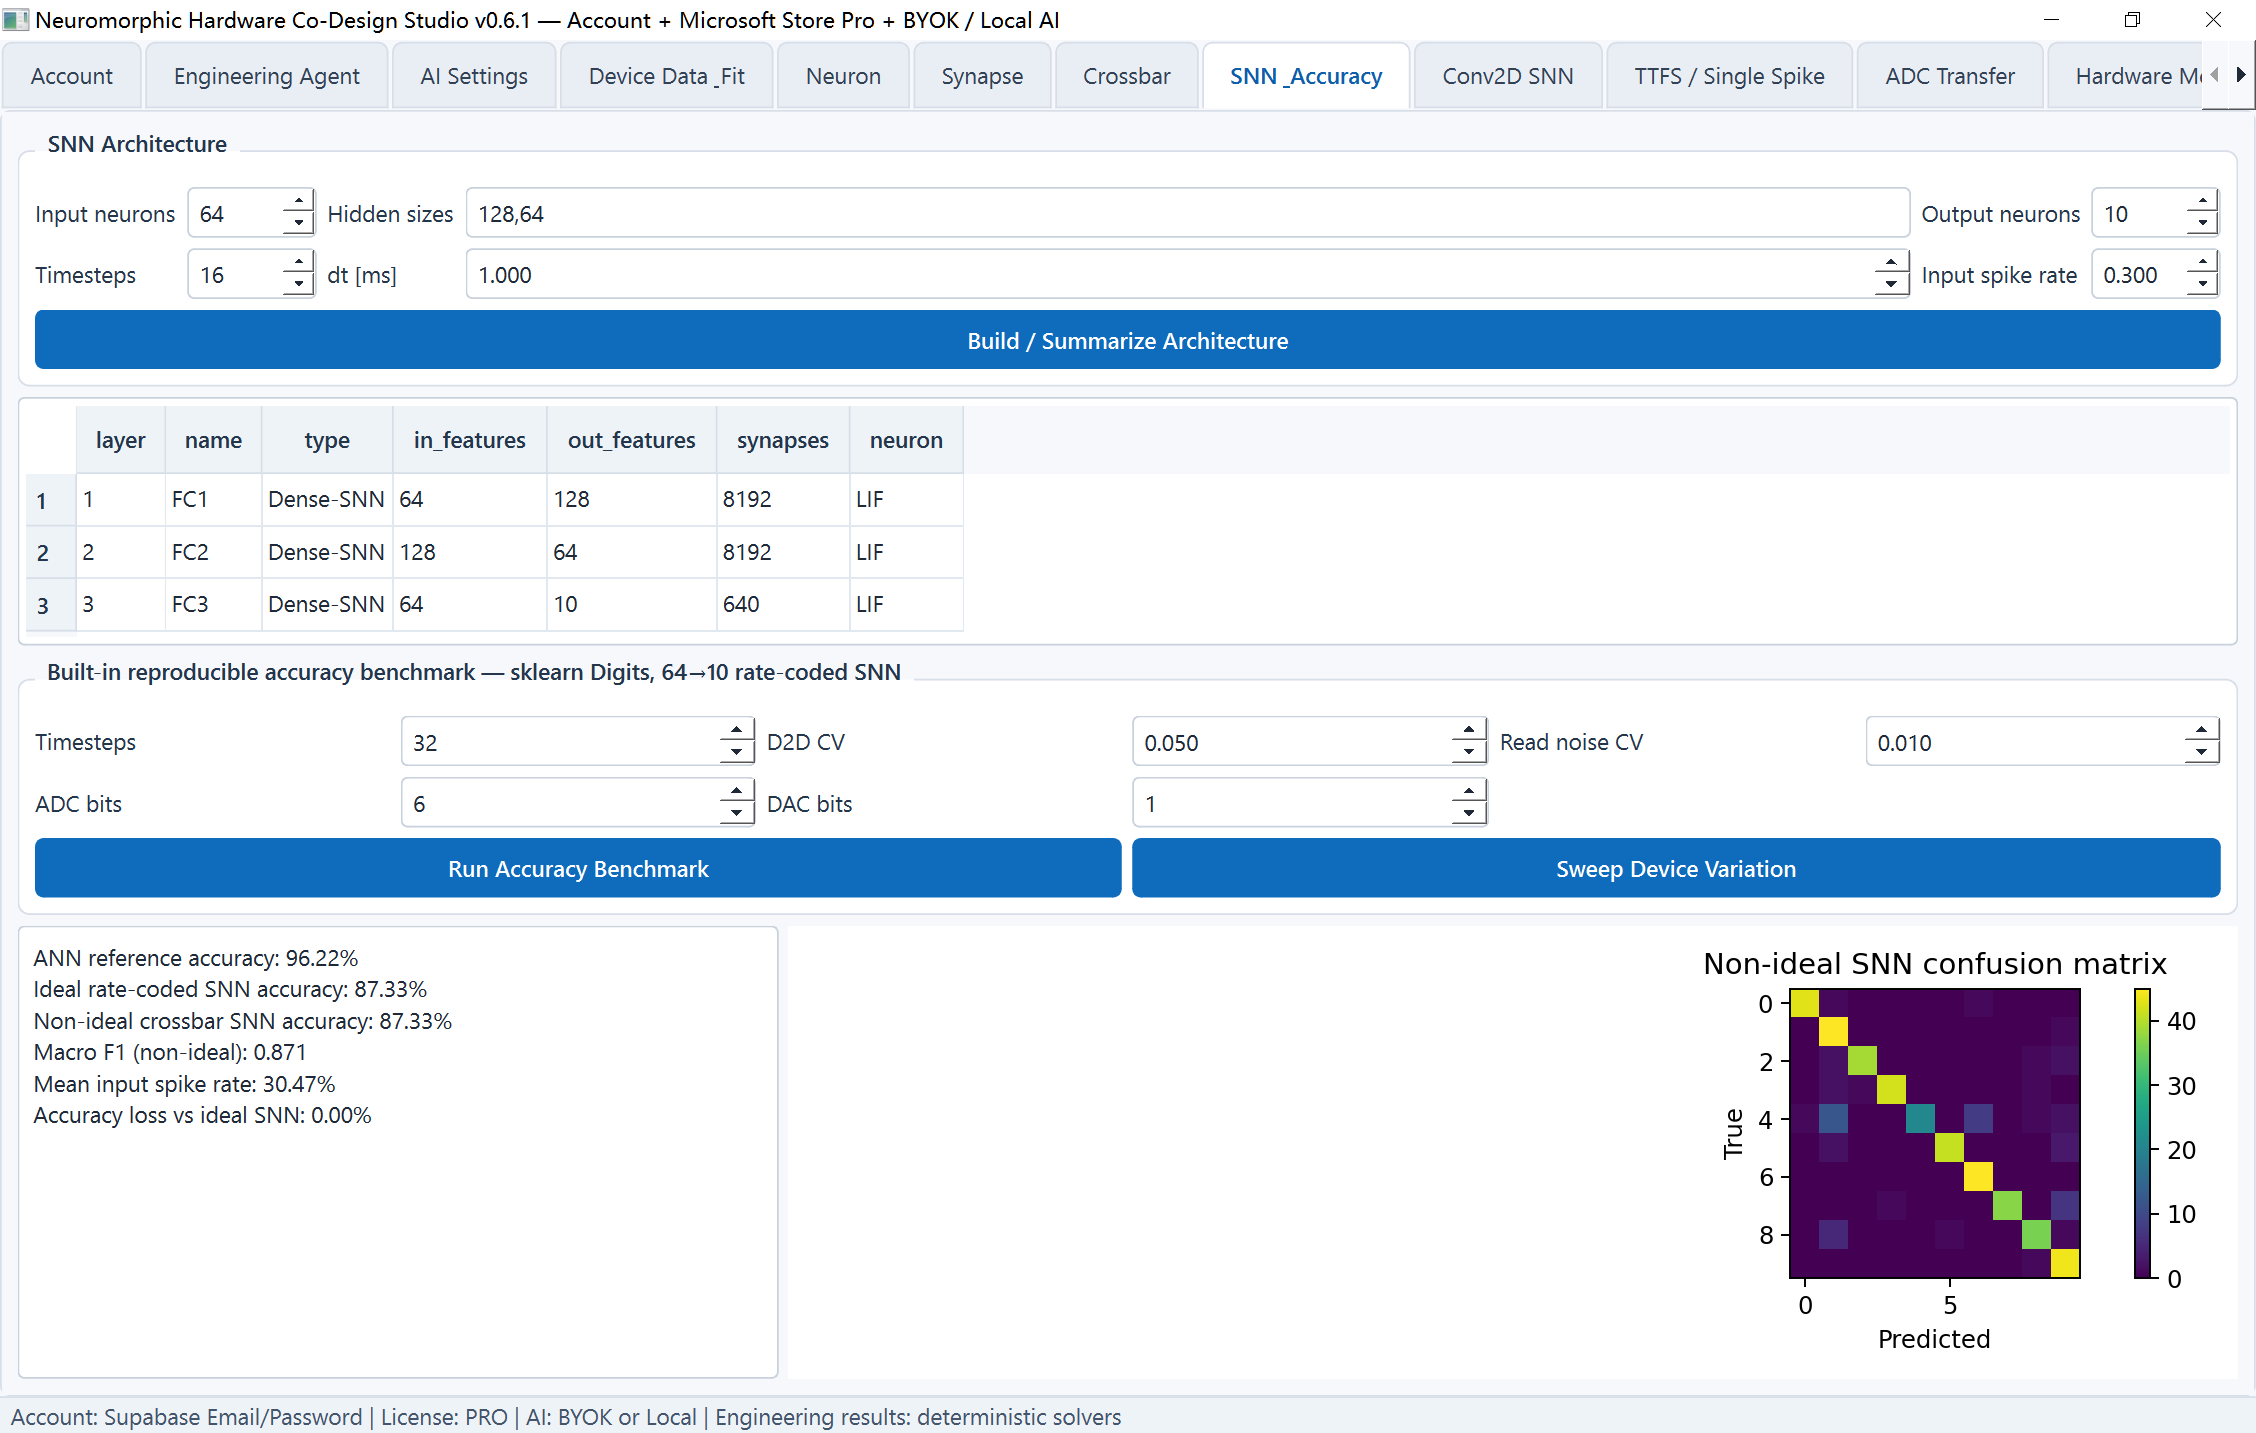Open the ADC Transfer tab
The image size is (2256, 1433).
click(x=1950, y=76)
